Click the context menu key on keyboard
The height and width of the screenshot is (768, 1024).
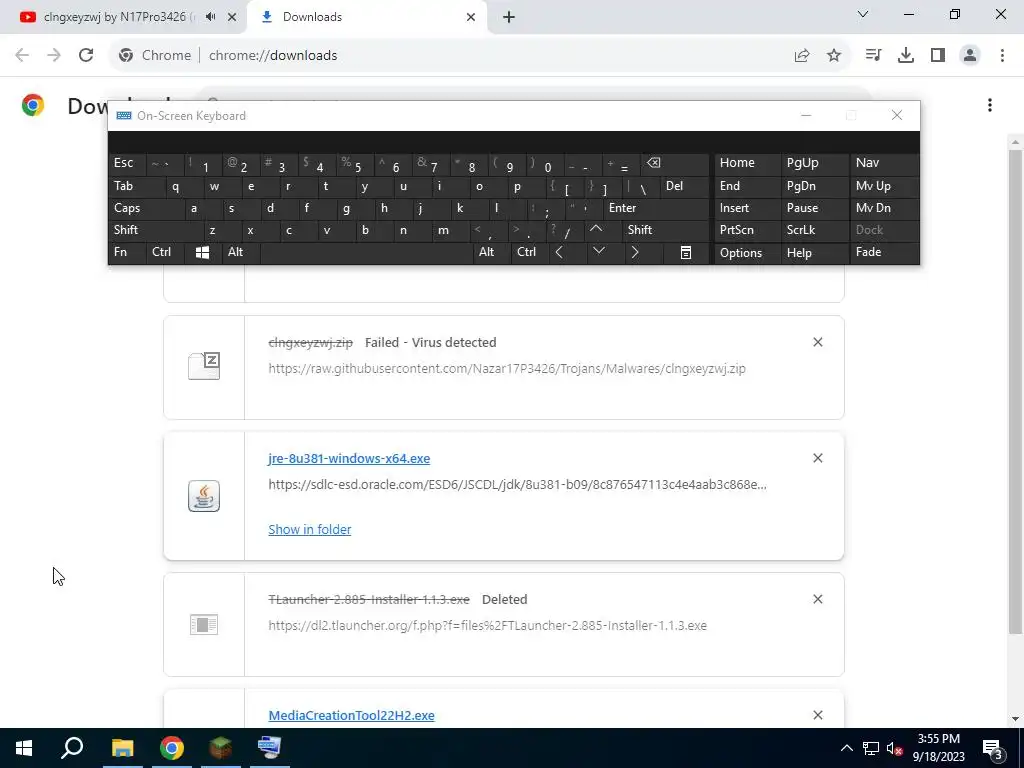coord(686,252)
